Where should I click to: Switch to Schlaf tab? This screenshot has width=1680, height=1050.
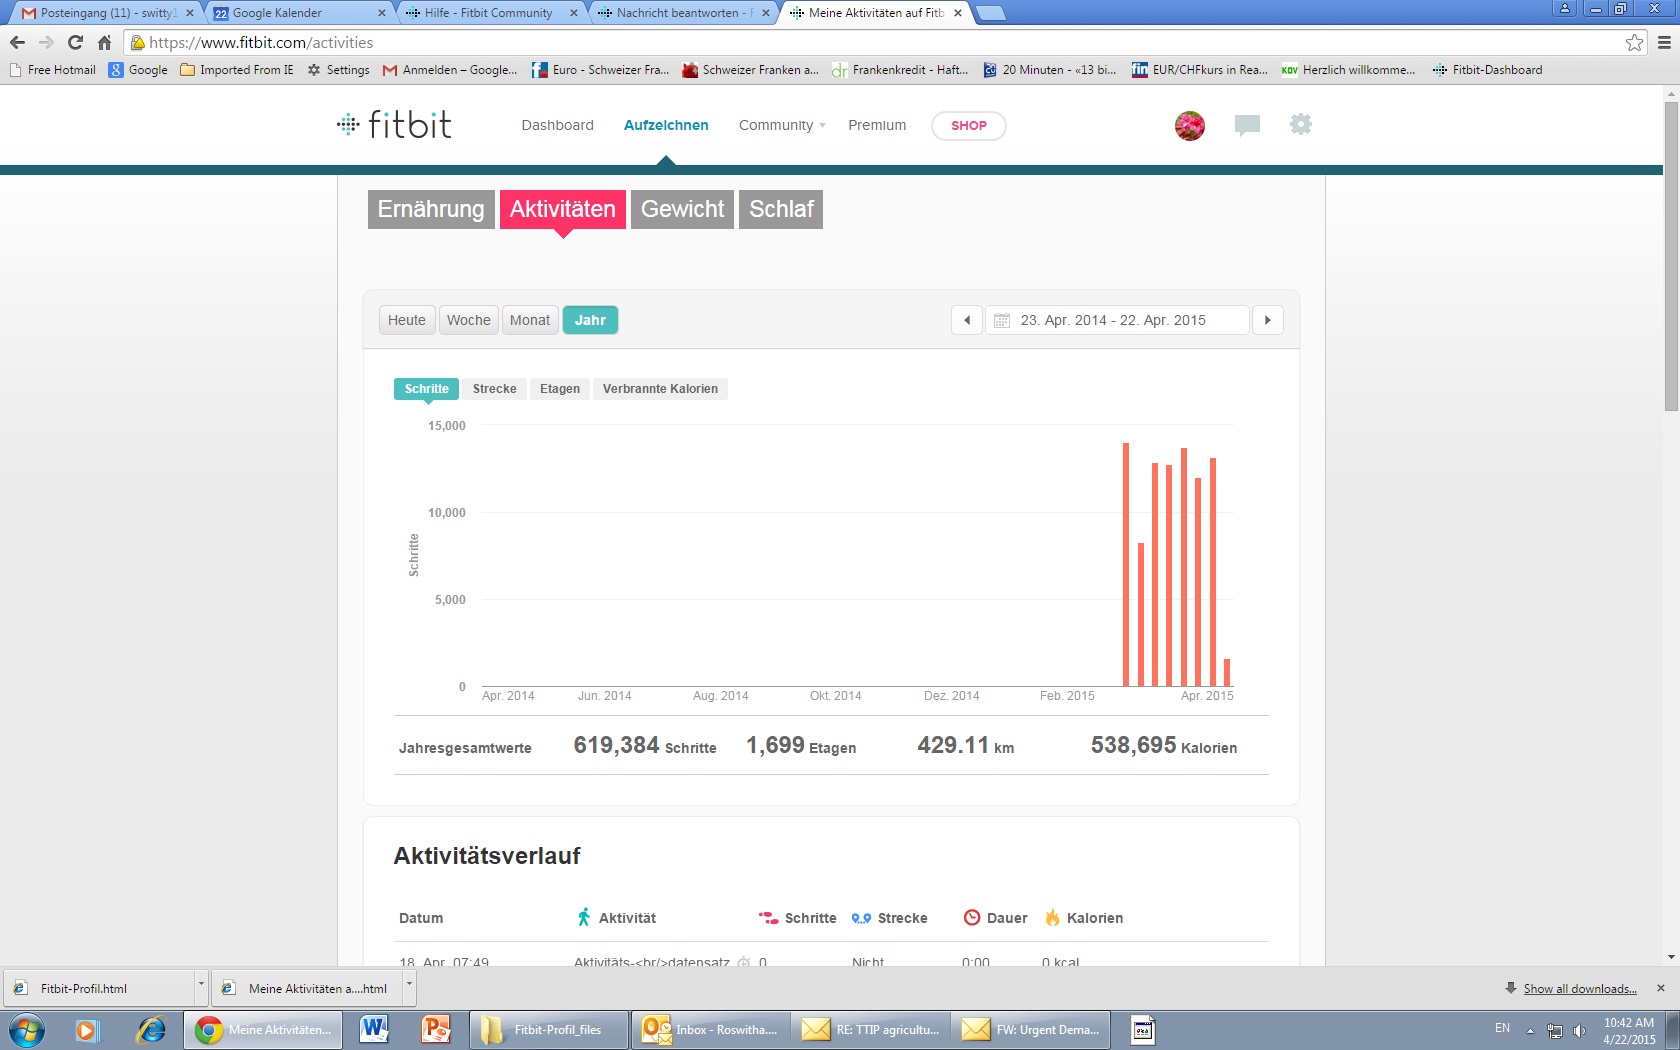(x=781, y=209)
